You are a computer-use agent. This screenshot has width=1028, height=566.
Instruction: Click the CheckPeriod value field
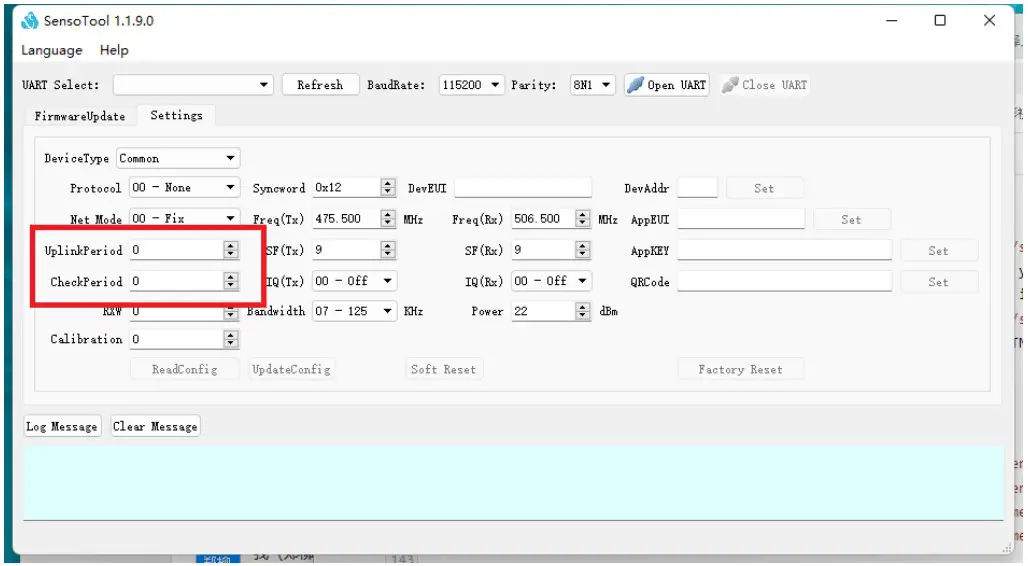[176, 281]
